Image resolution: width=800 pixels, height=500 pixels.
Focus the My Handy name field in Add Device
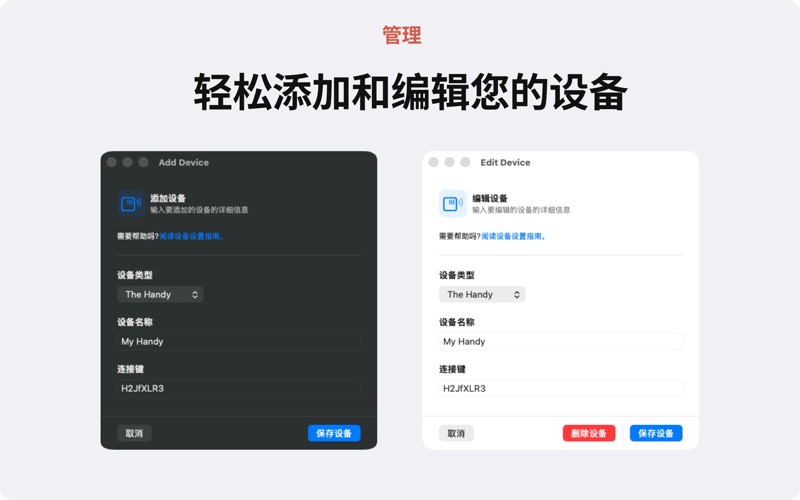238,341
